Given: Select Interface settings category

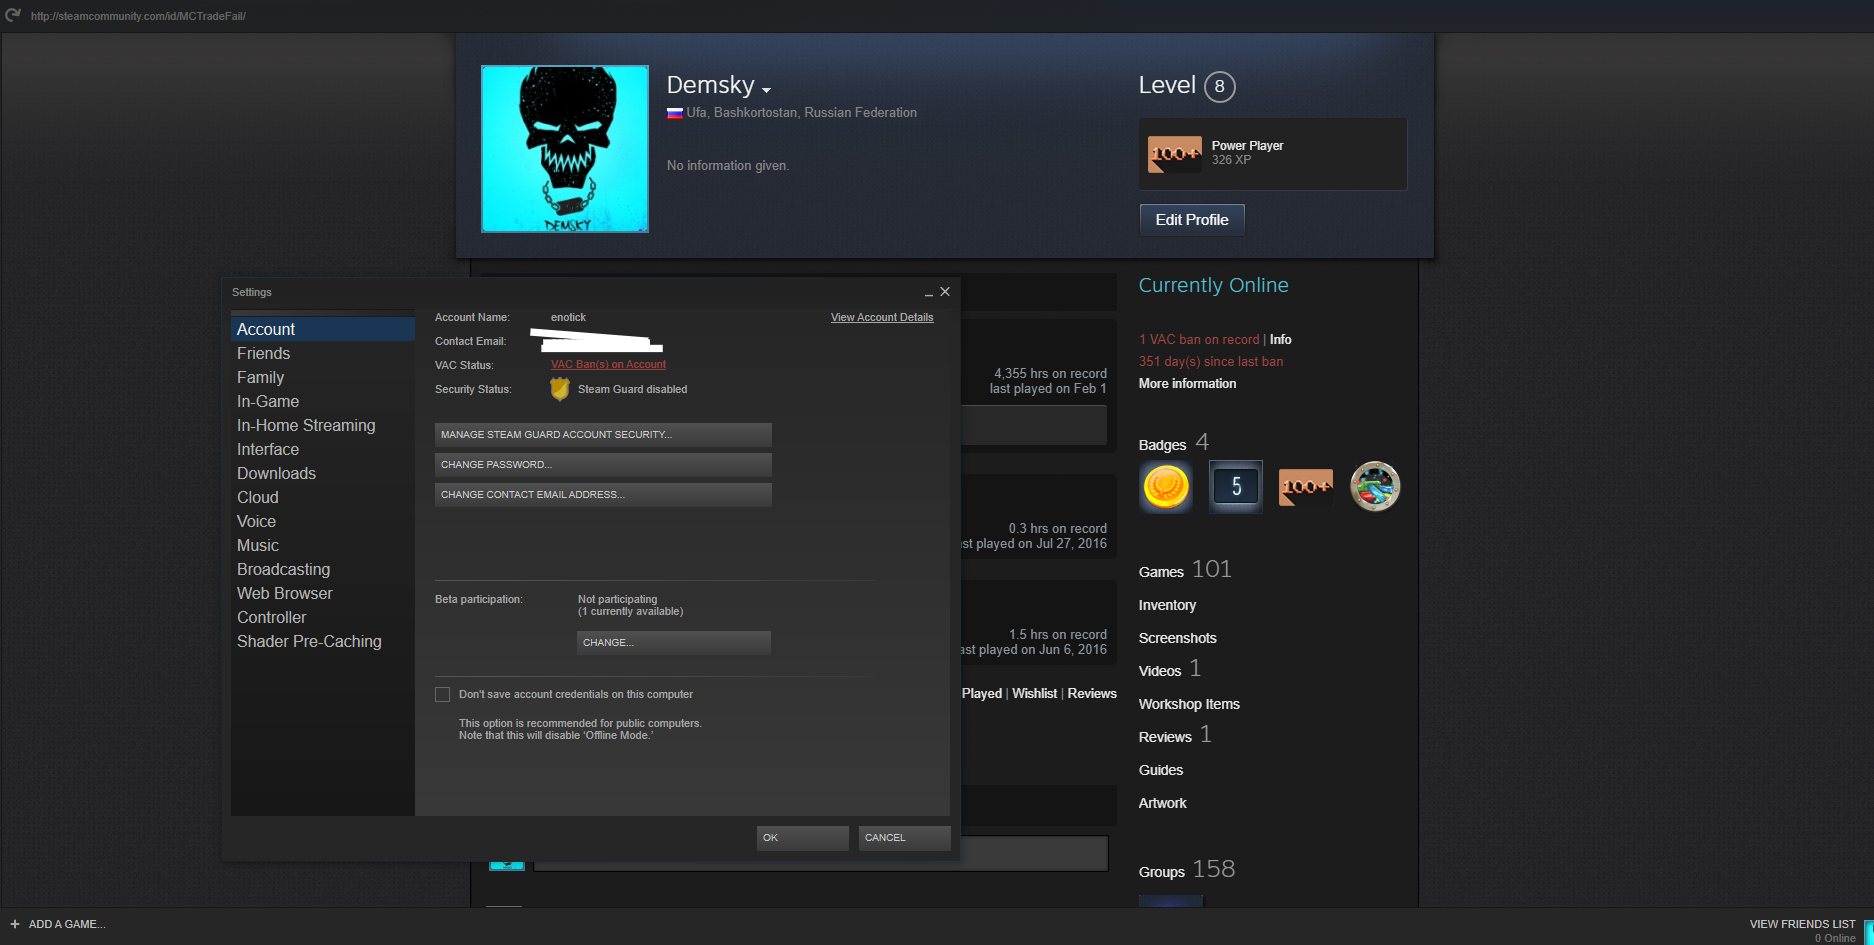Looking at the screenshot, I should (x=323, y=449).
